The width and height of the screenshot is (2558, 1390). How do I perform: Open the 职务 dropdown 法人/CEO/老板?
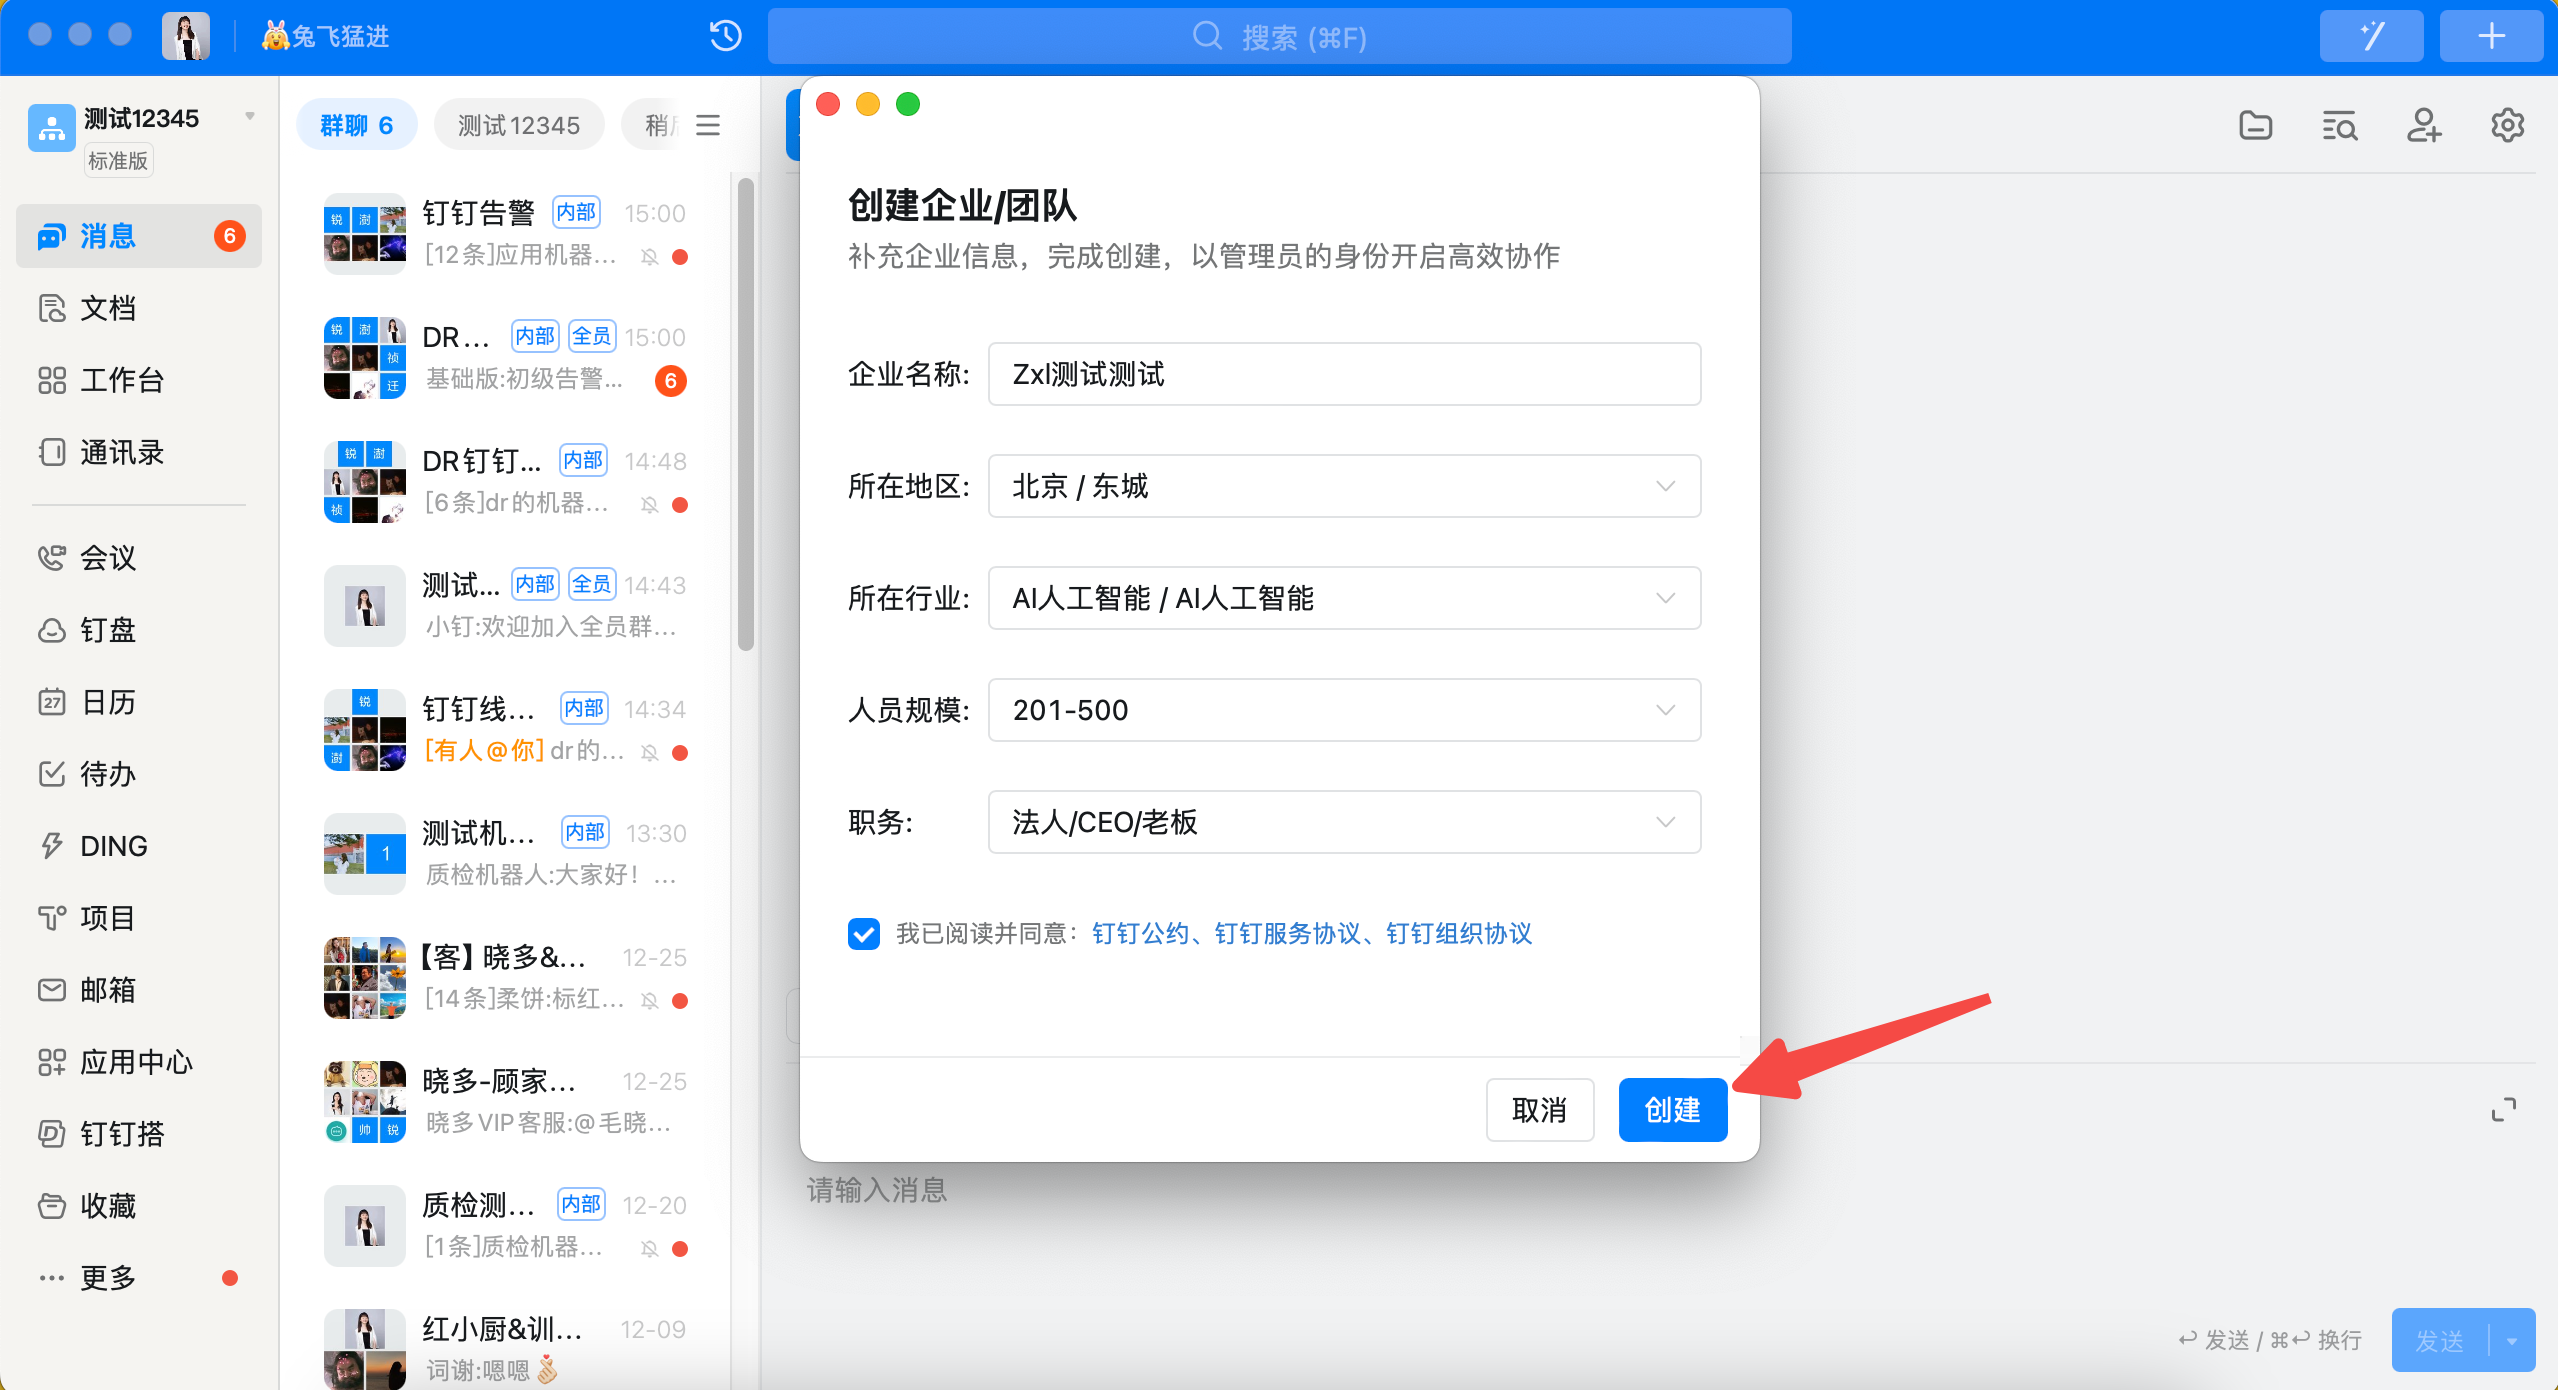(x=1344, y=822)
